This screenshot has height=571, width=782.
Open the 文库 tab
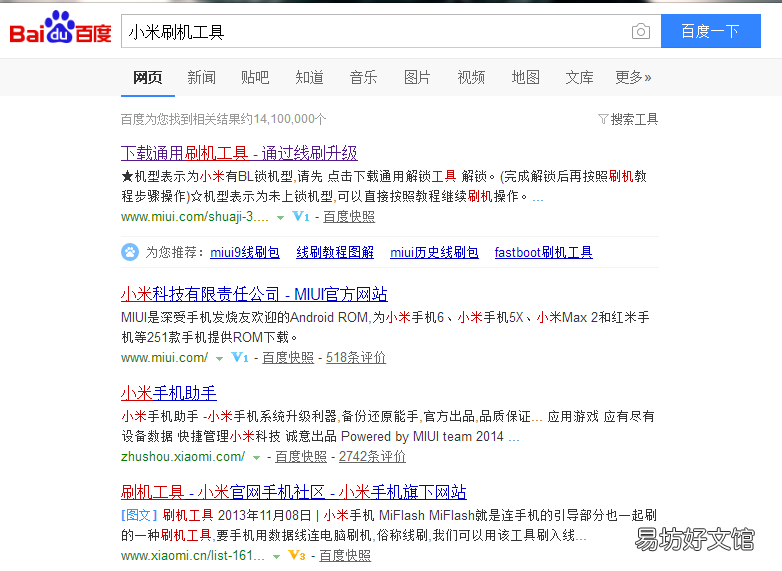pos(579,78)
